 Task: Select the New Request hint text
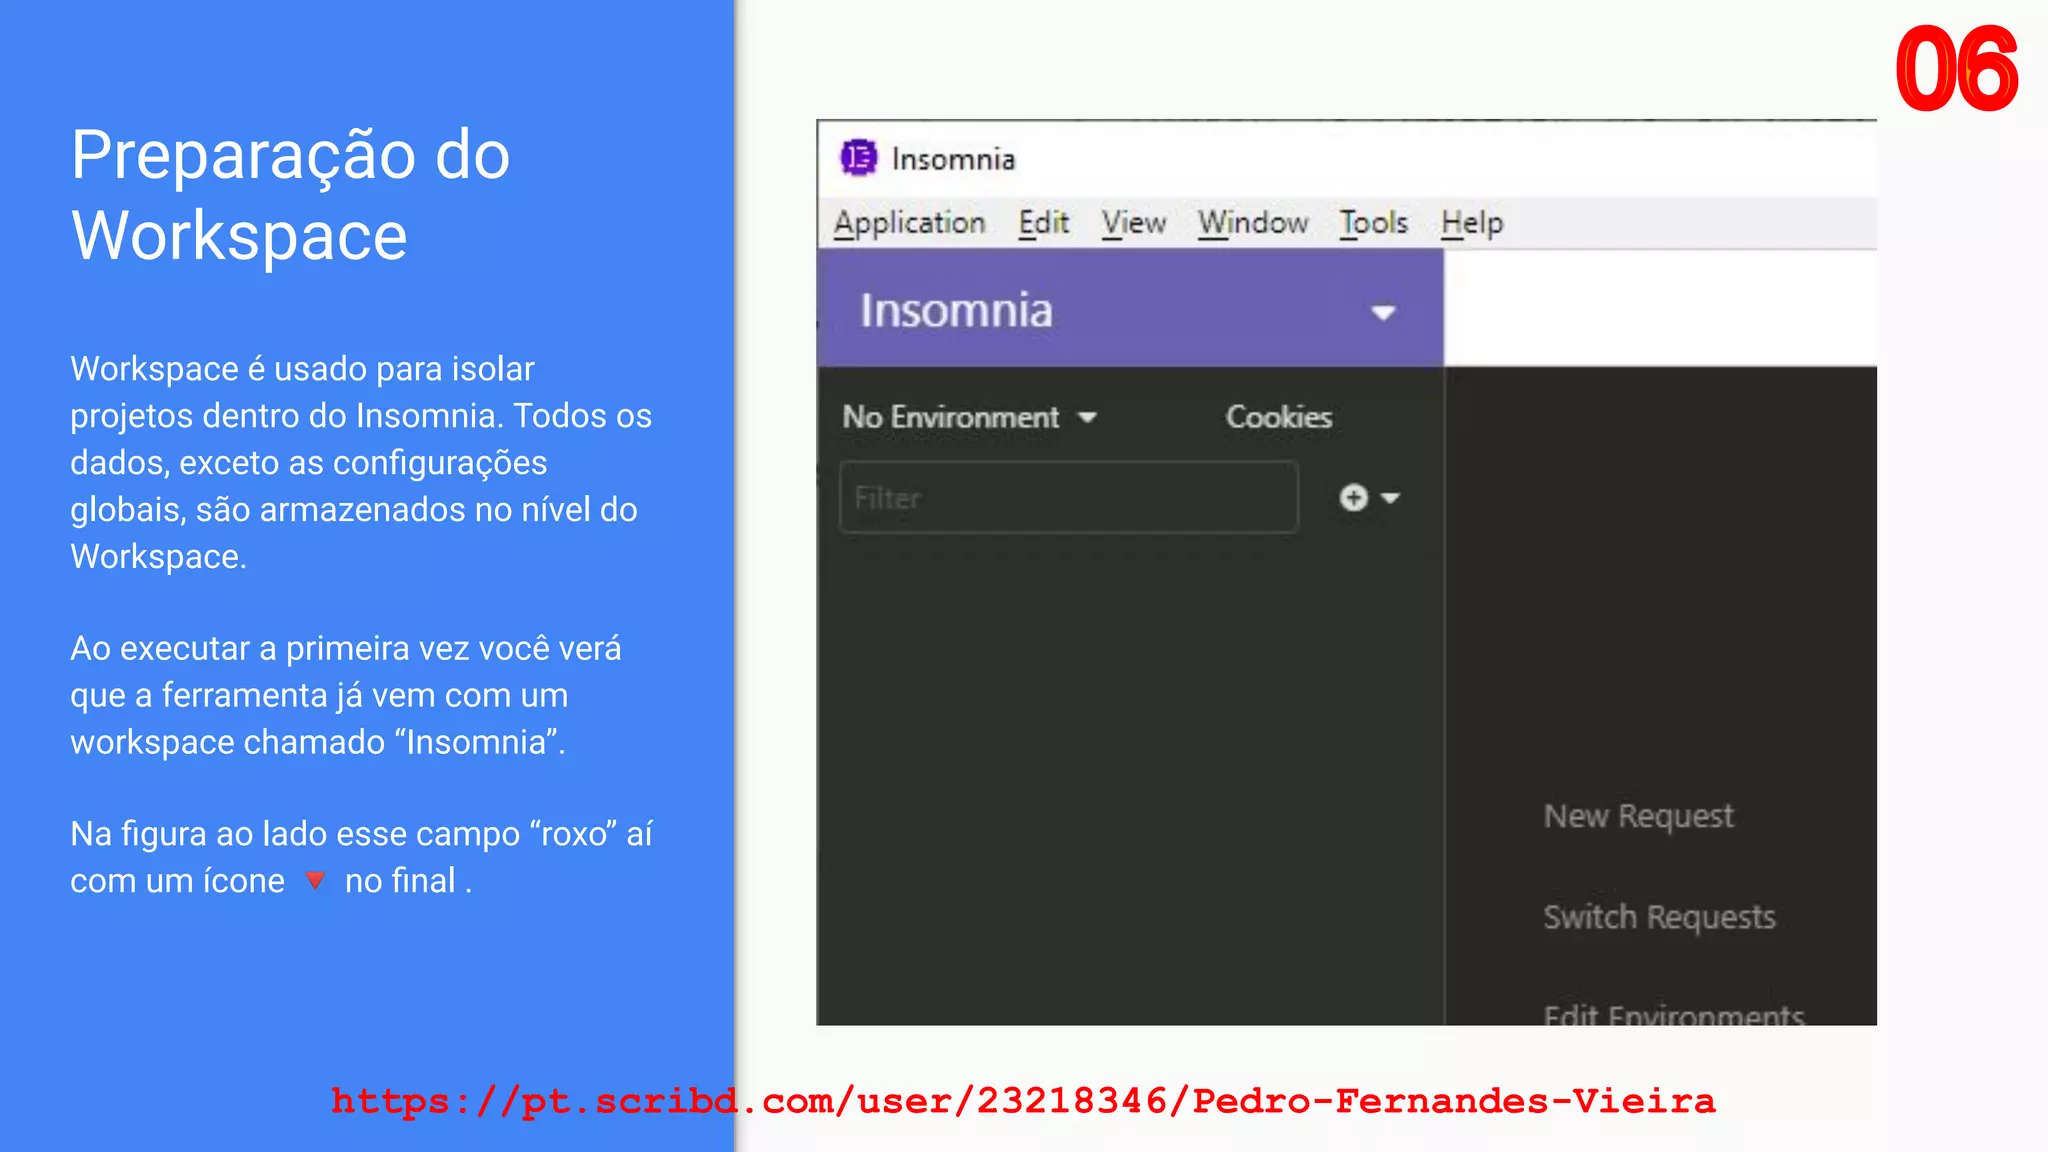coord(1638,816)
